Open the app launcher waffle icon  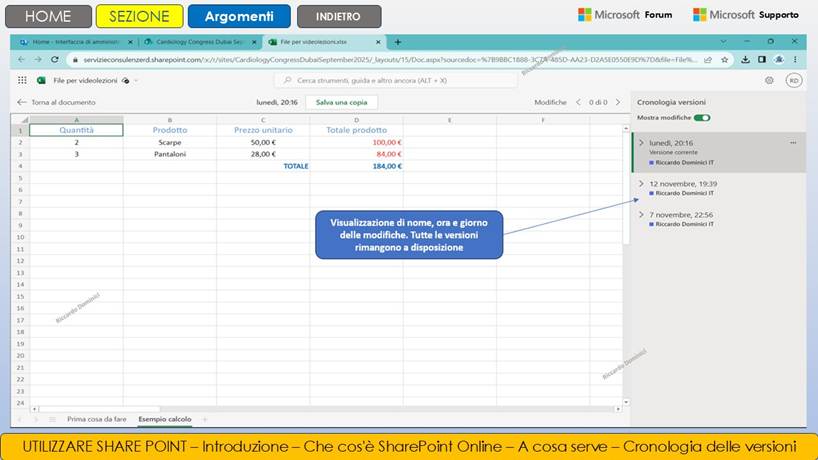(x=22, y=80)
